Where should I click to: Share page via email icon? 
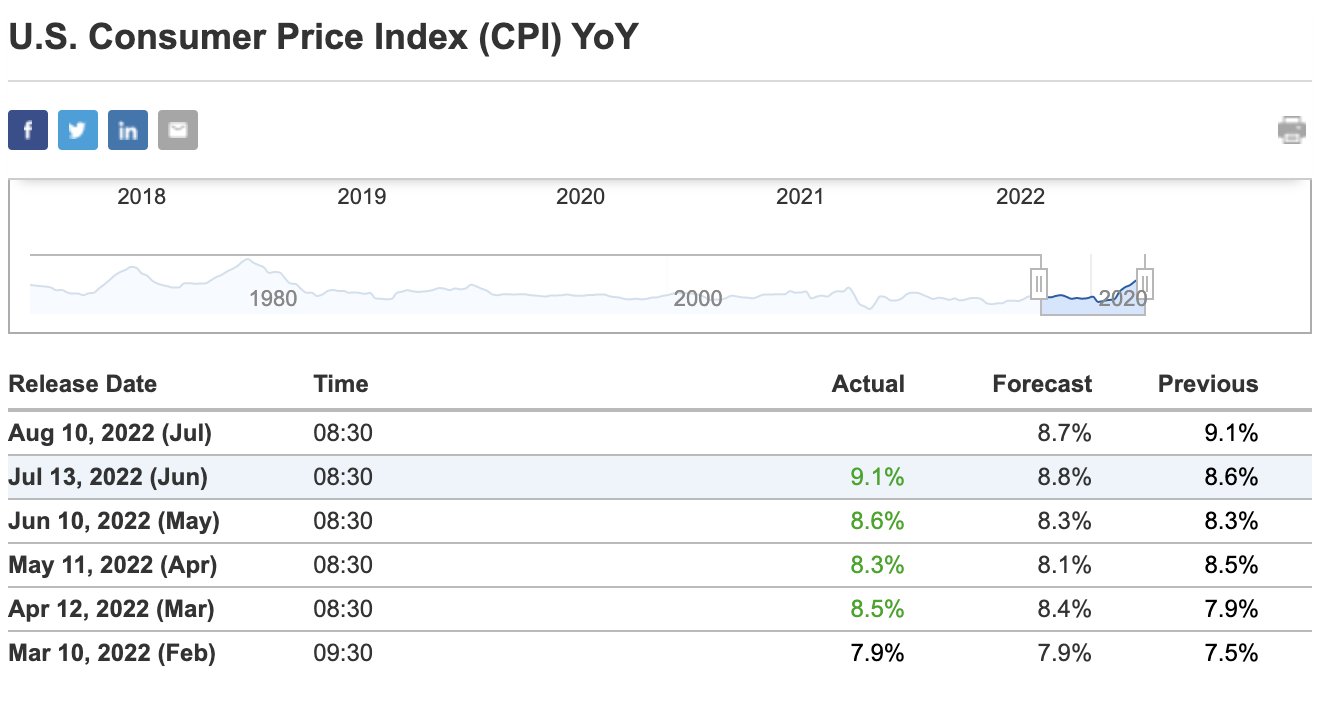pyautogui.click(x=178, y=130)
